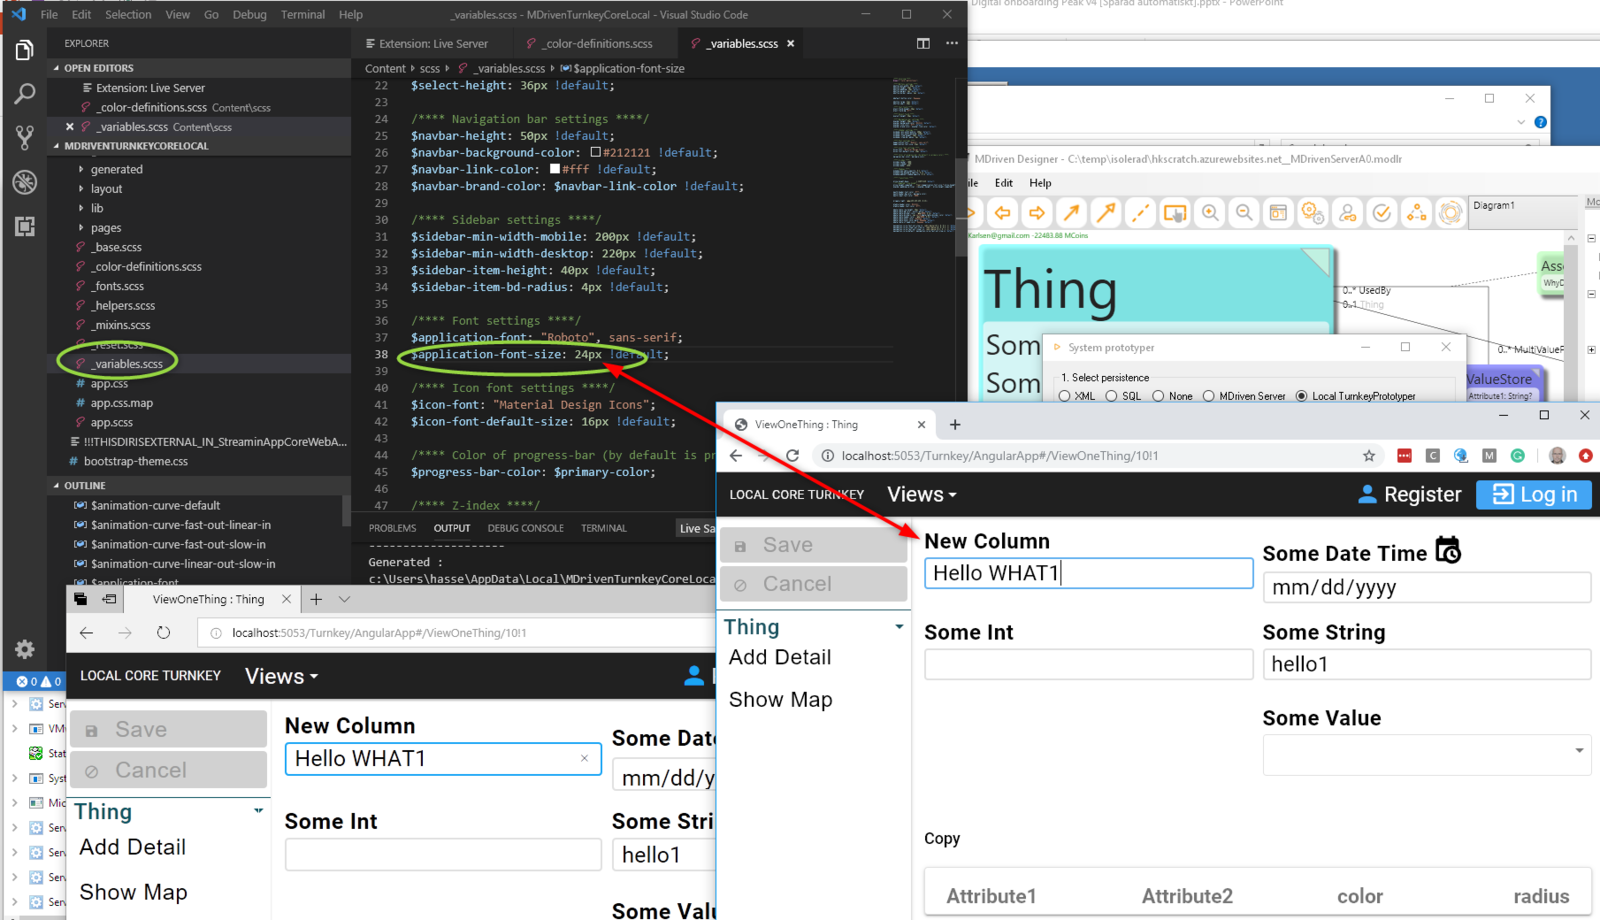Image resolution: width=1600 pixels, height=920 pixels.
Task: Open _variables.scss in the file explorer
Action: (x=127, y=364)
